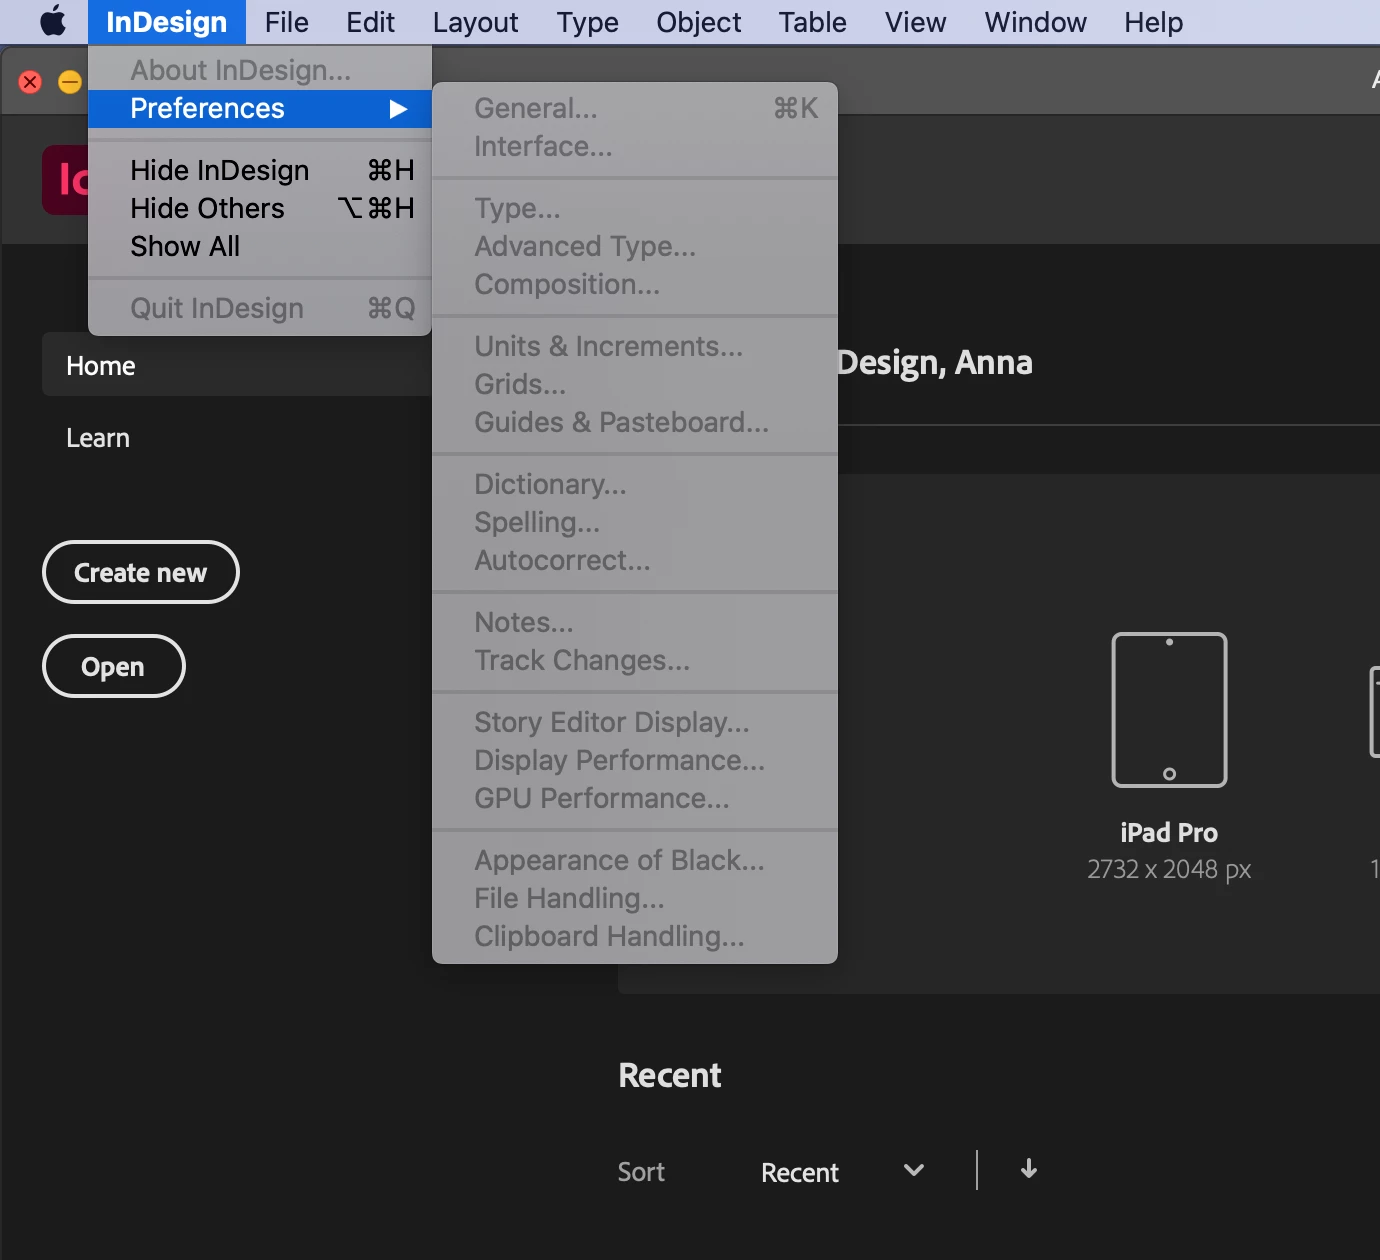Open Autocorrect preferences
Image resolution: width=1380 pixels, height=1260 pixels.
pyautogui.click(x=635, y=560)
